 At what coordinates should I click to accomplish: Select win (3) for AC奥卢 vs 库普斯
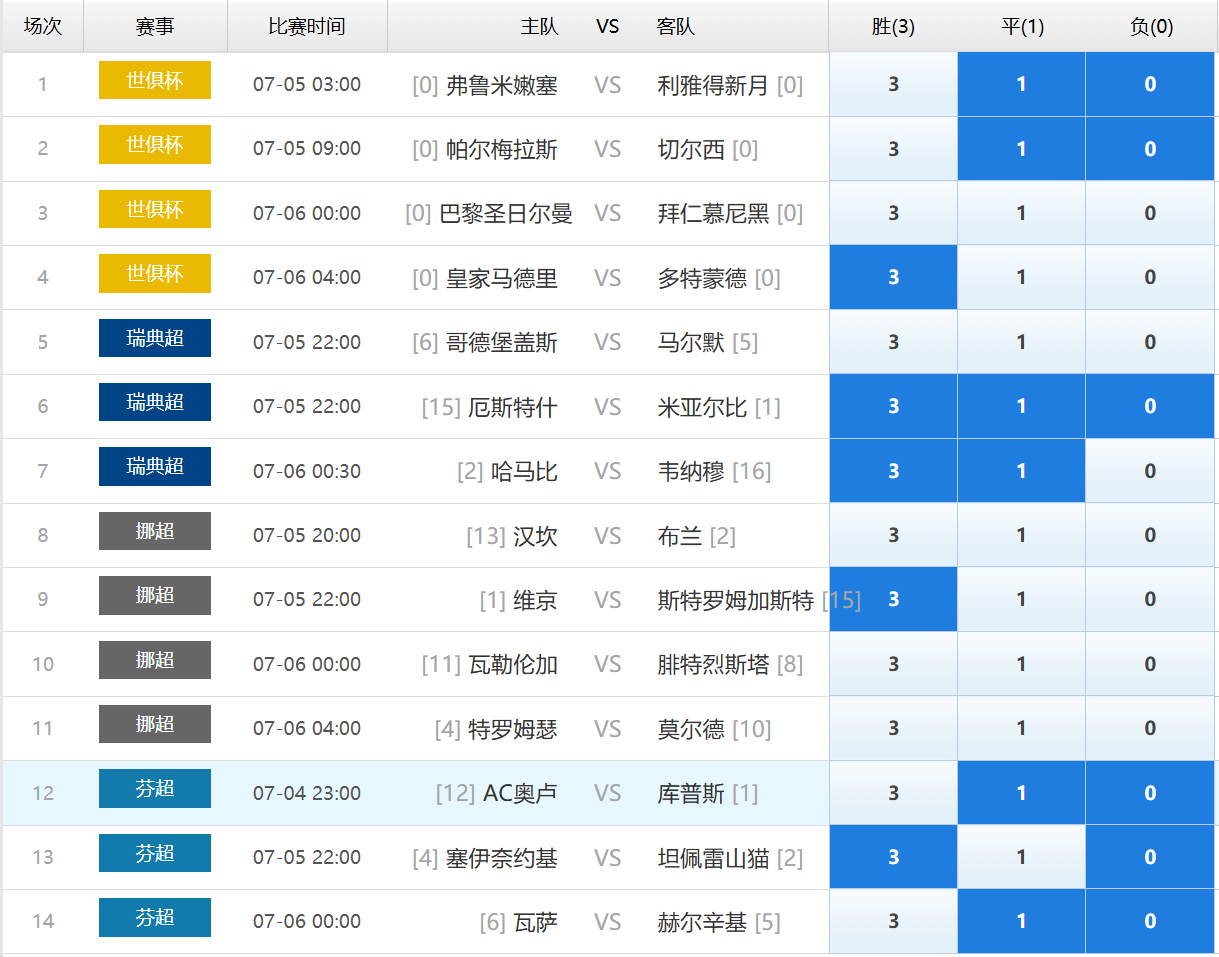tap(893, 793)
